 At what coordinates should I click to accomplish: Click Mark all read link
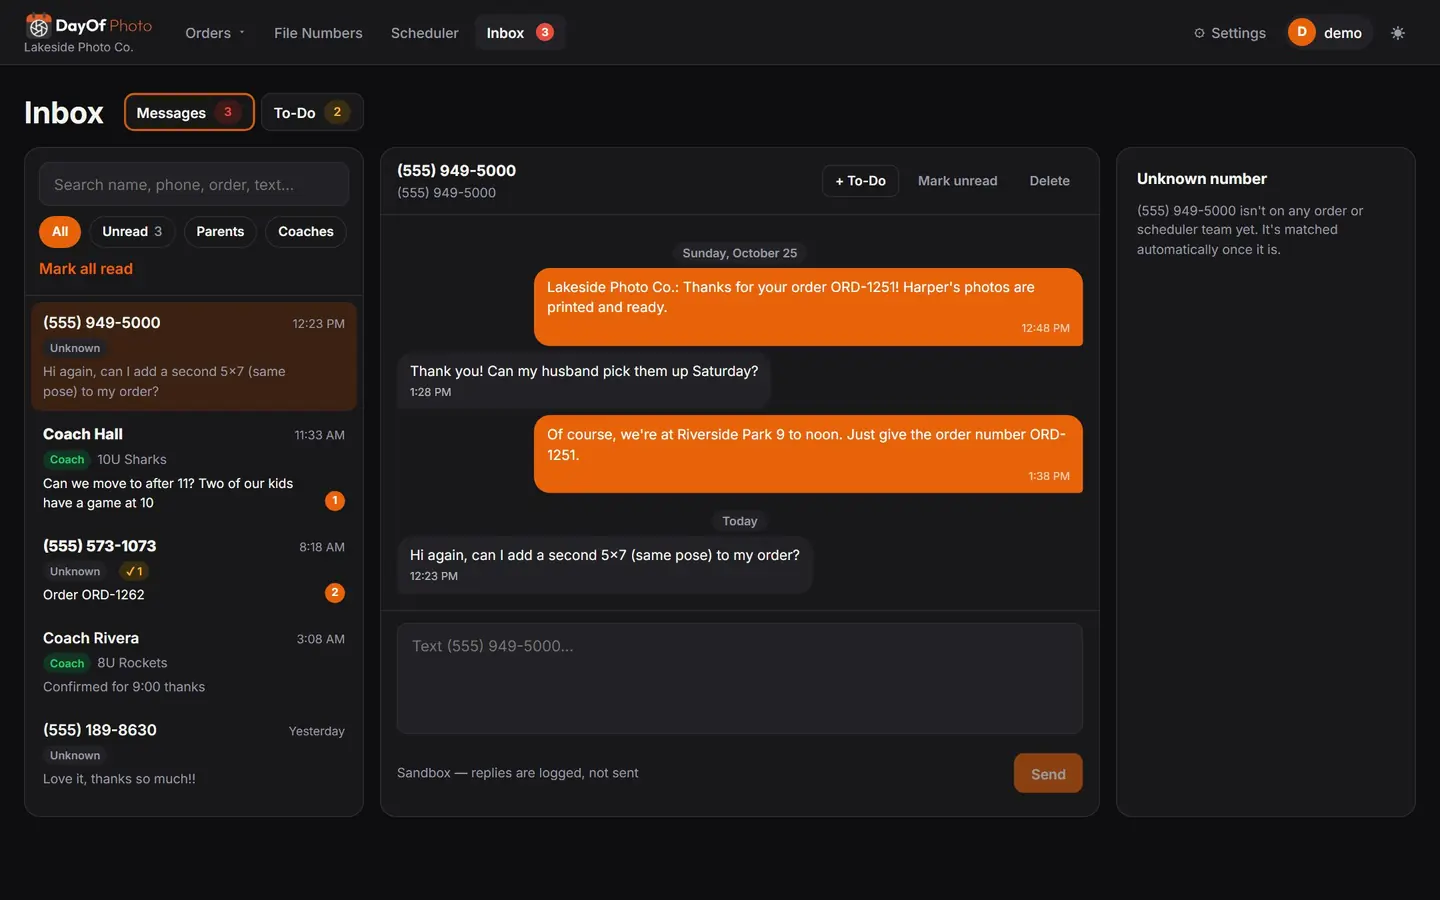pyautogui.click(x=86, y=269)
